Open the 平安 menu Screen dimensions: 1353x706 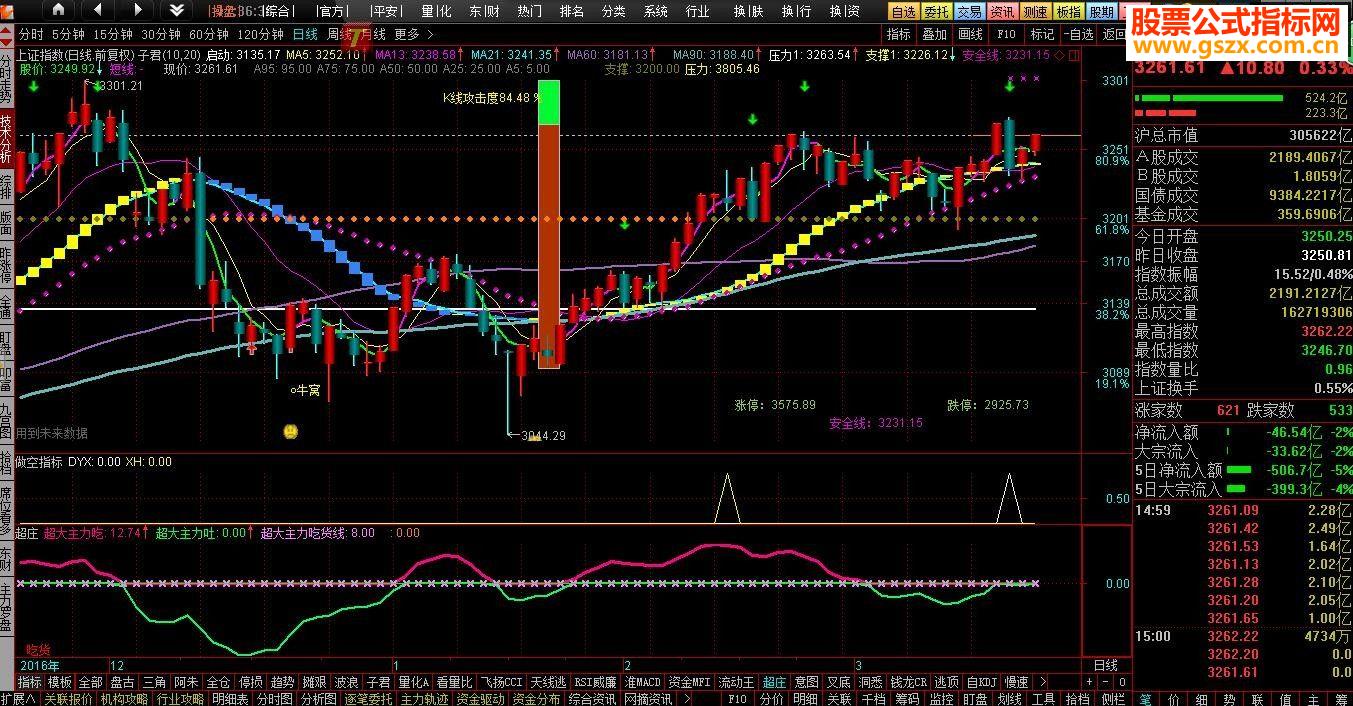pyautogui.click(x=384, y=11)
